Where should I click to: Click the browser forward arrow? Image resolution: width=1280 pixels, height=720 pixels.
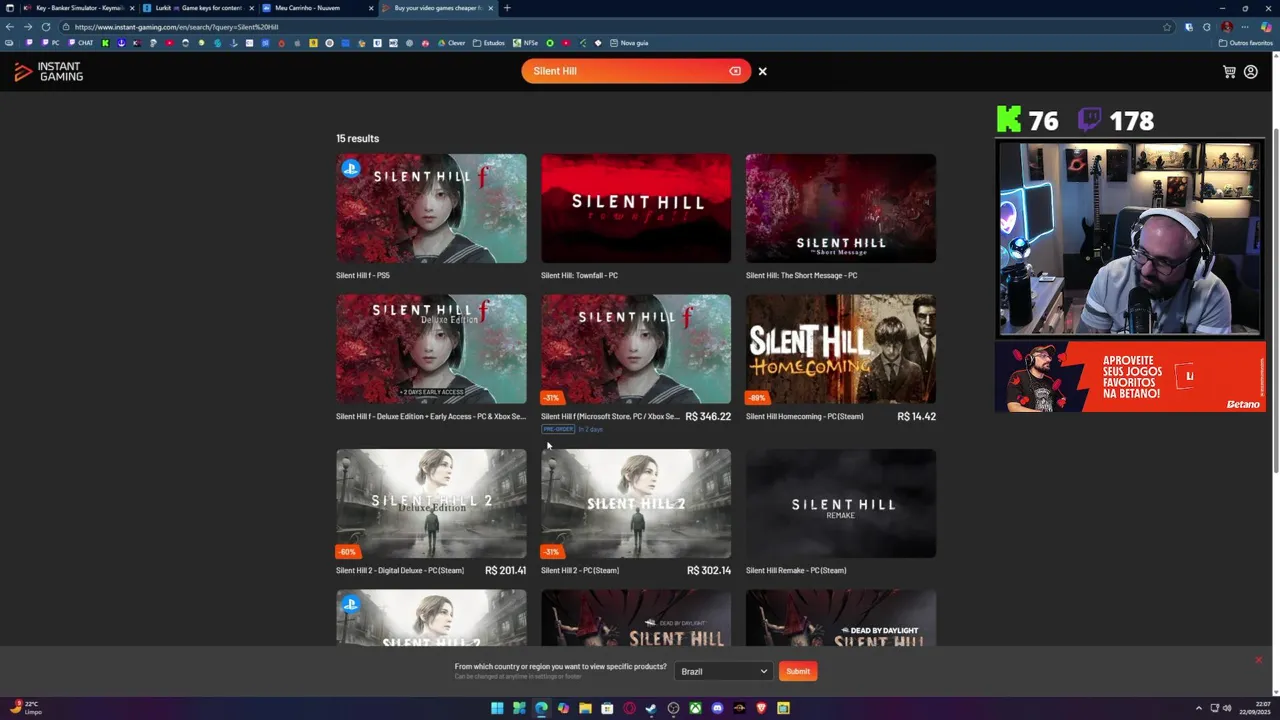click(x=27, y=27)
